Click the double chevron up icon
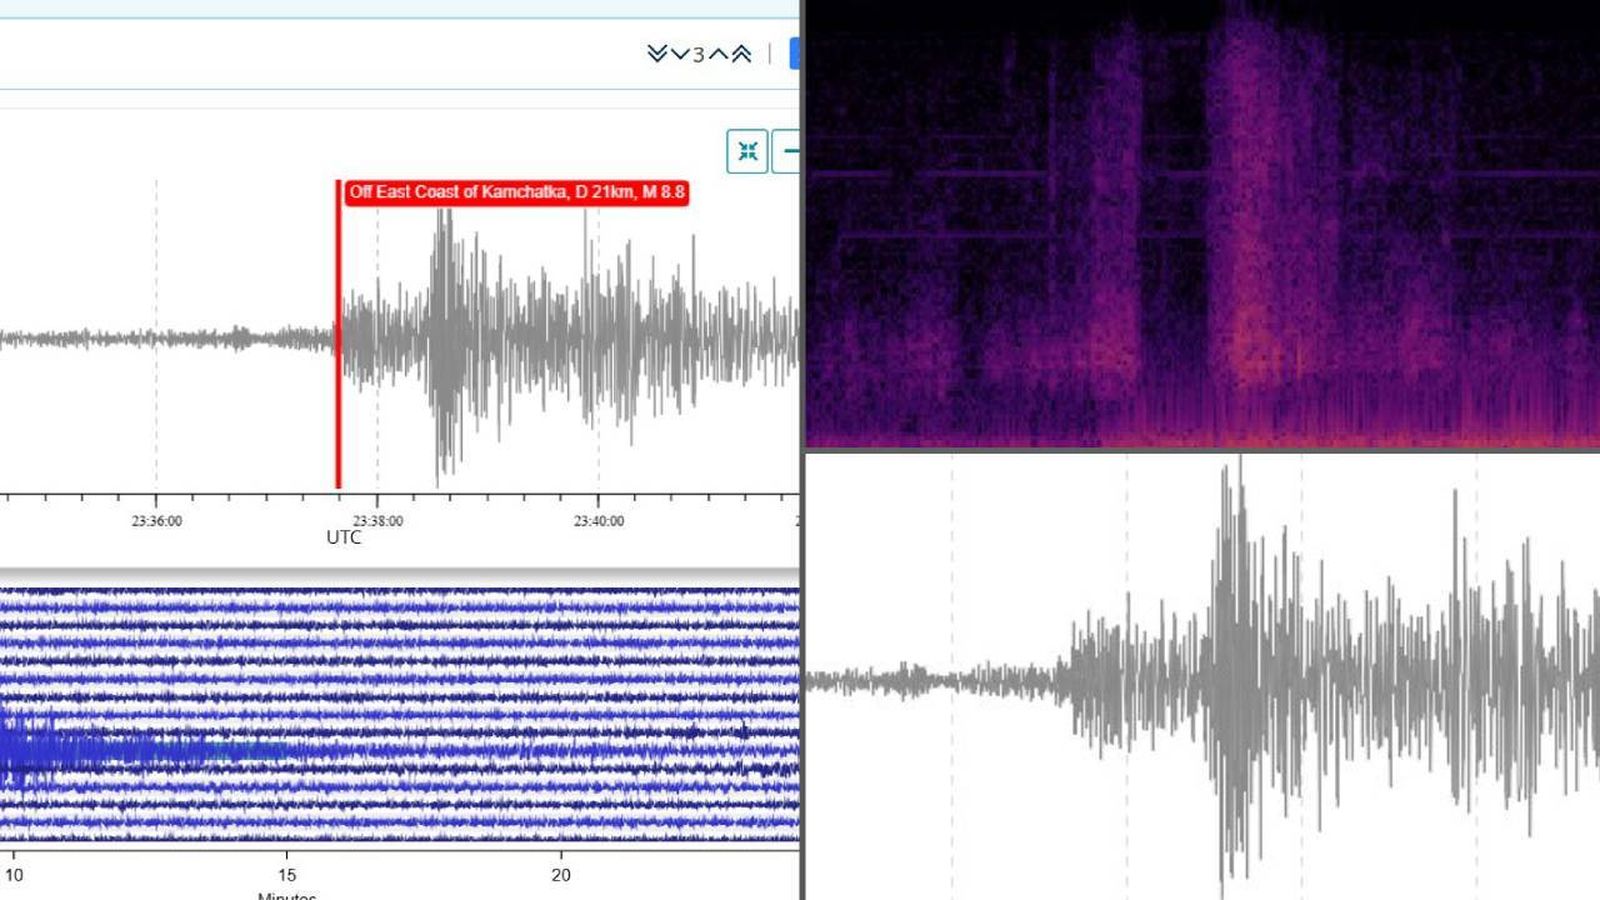This screenshot has height=900, width=1600. (x=741, y=54)
